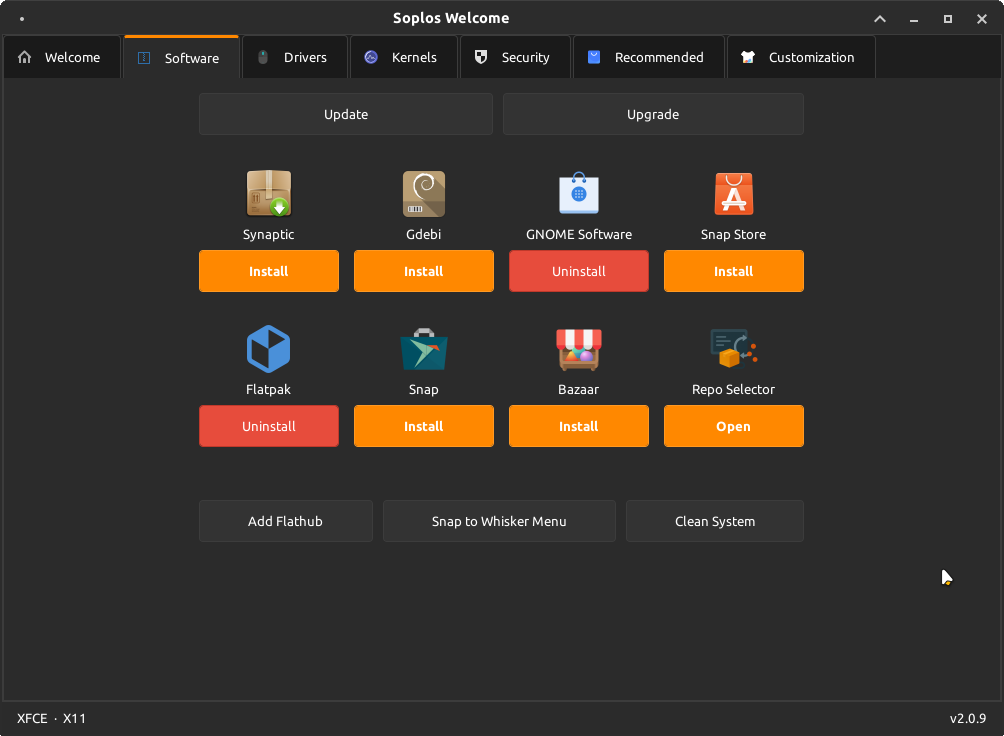Click the Customization tab shirt icon
The width and height of the screenshot is (1004, 736).
748,57
